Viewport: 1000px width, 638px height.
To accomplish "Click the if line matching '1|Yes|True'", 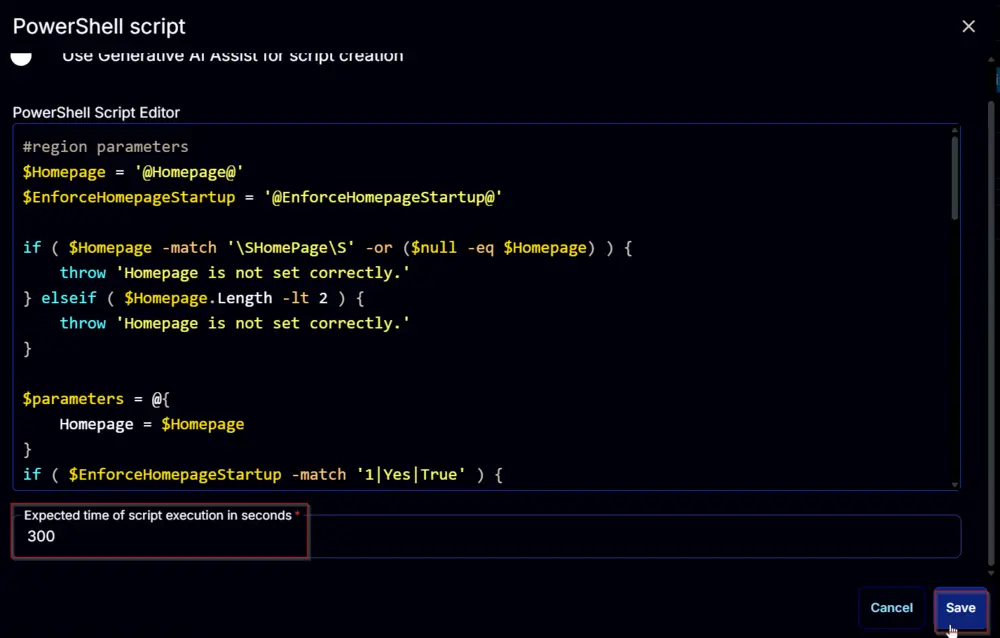I will (263, 475).
